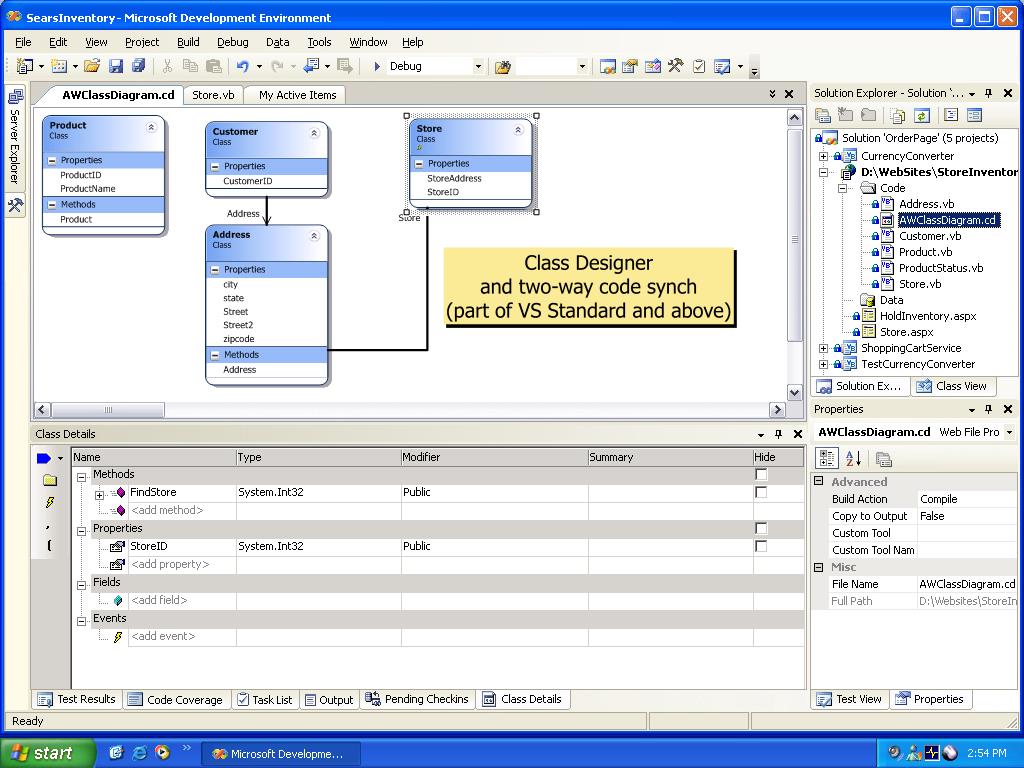The image size is (1024, 768).
Task: Expand the CurrencyConverter project node
Action: point(824,157)
